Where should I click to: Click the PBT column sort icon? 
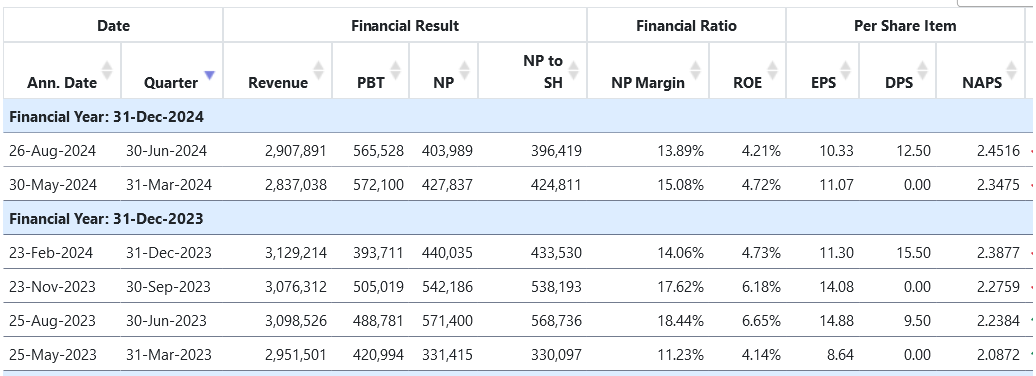pos(396,70)
